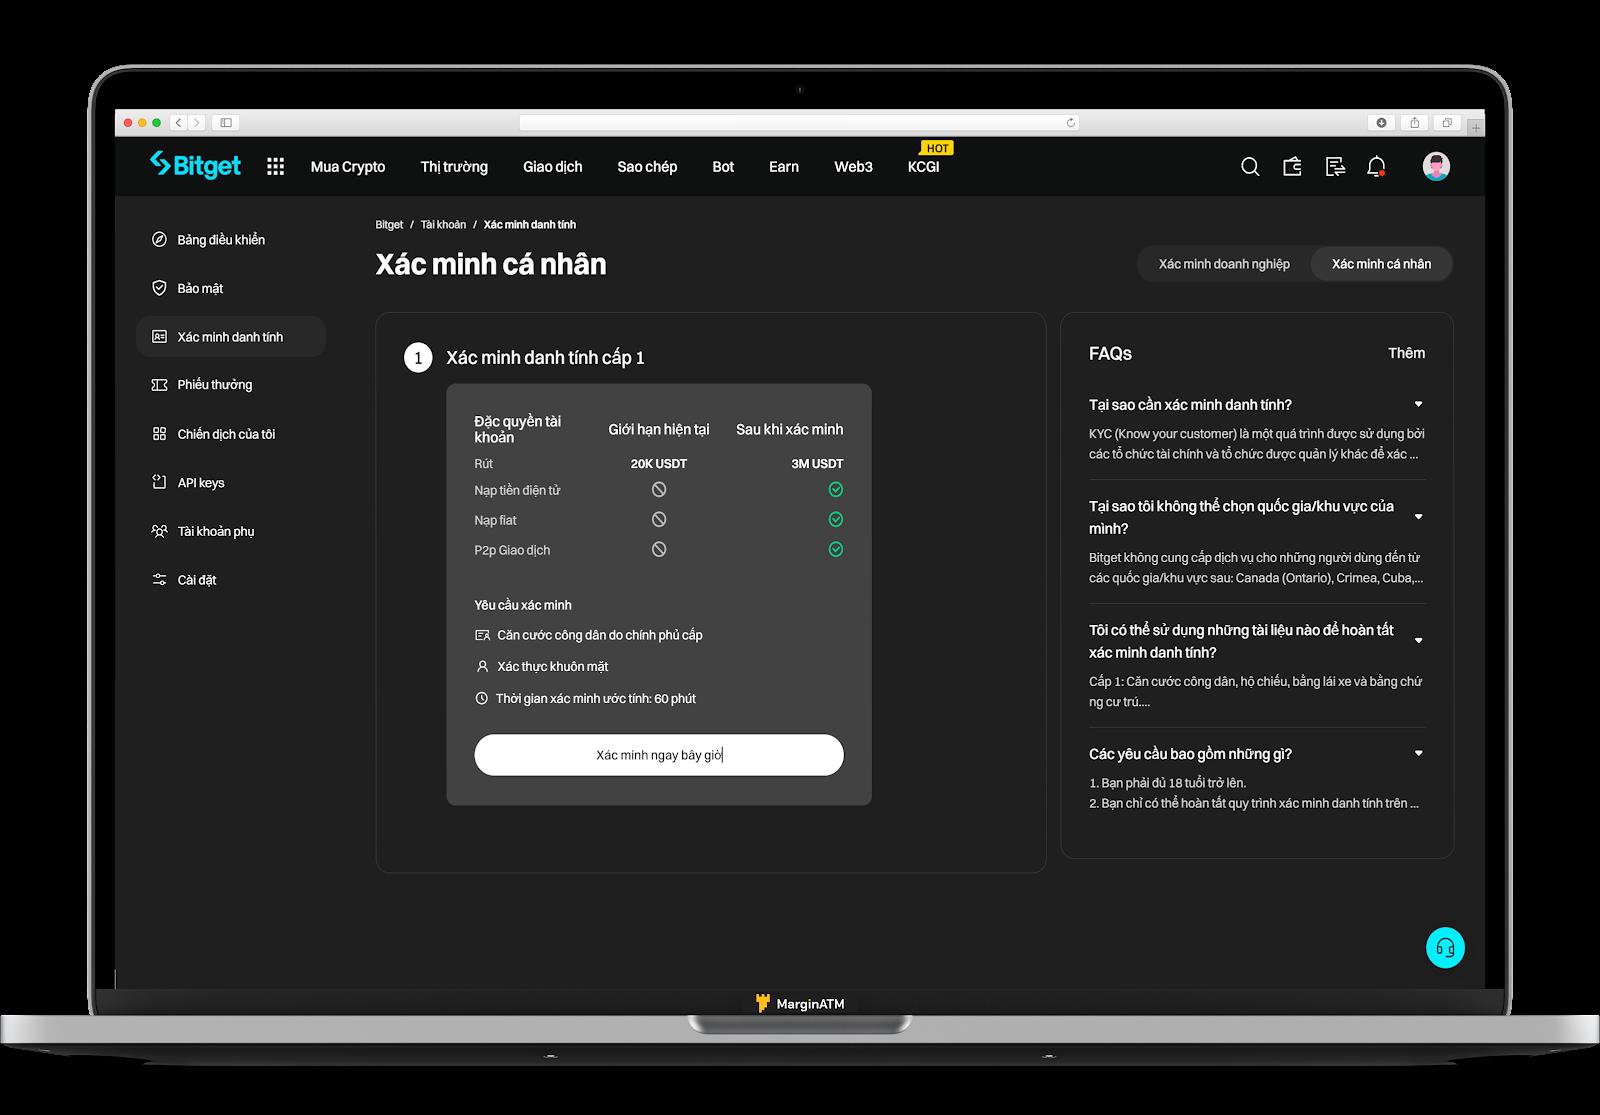Screen dimensions: 1600x1115
Task: Click Bitget breadcrumb link
Action: tap(389, 225)
